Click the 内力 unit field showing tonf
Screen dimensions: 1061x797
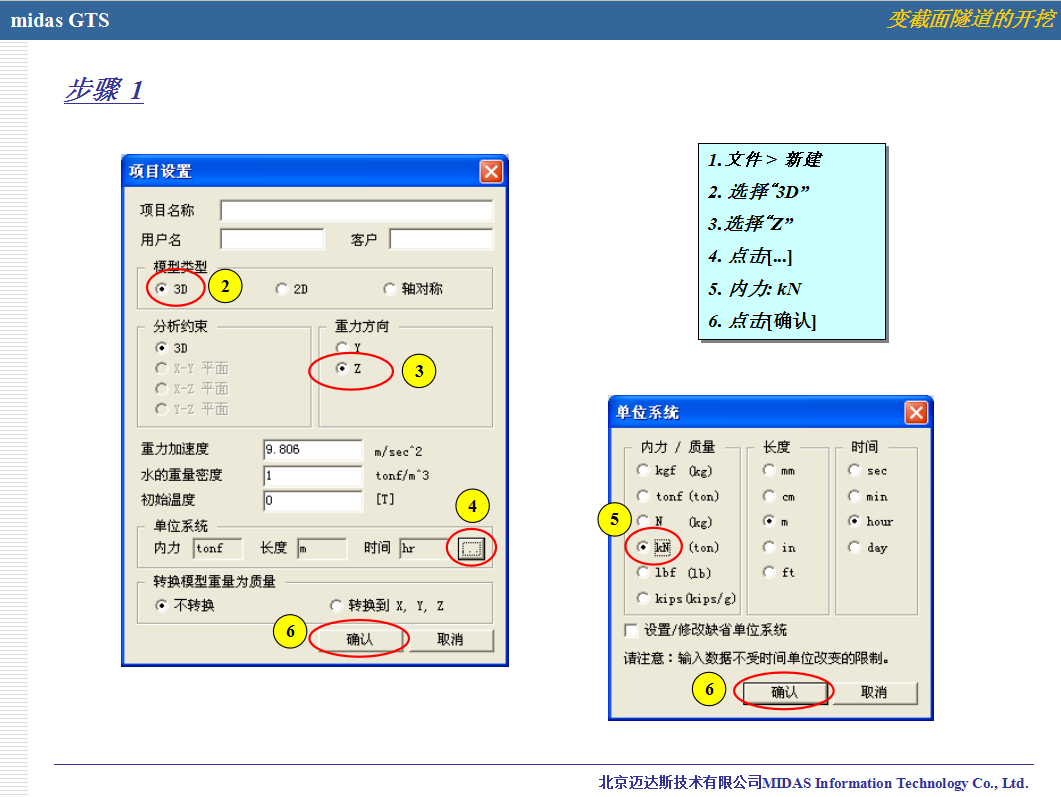pyautogui.click(x=217, y=549)
